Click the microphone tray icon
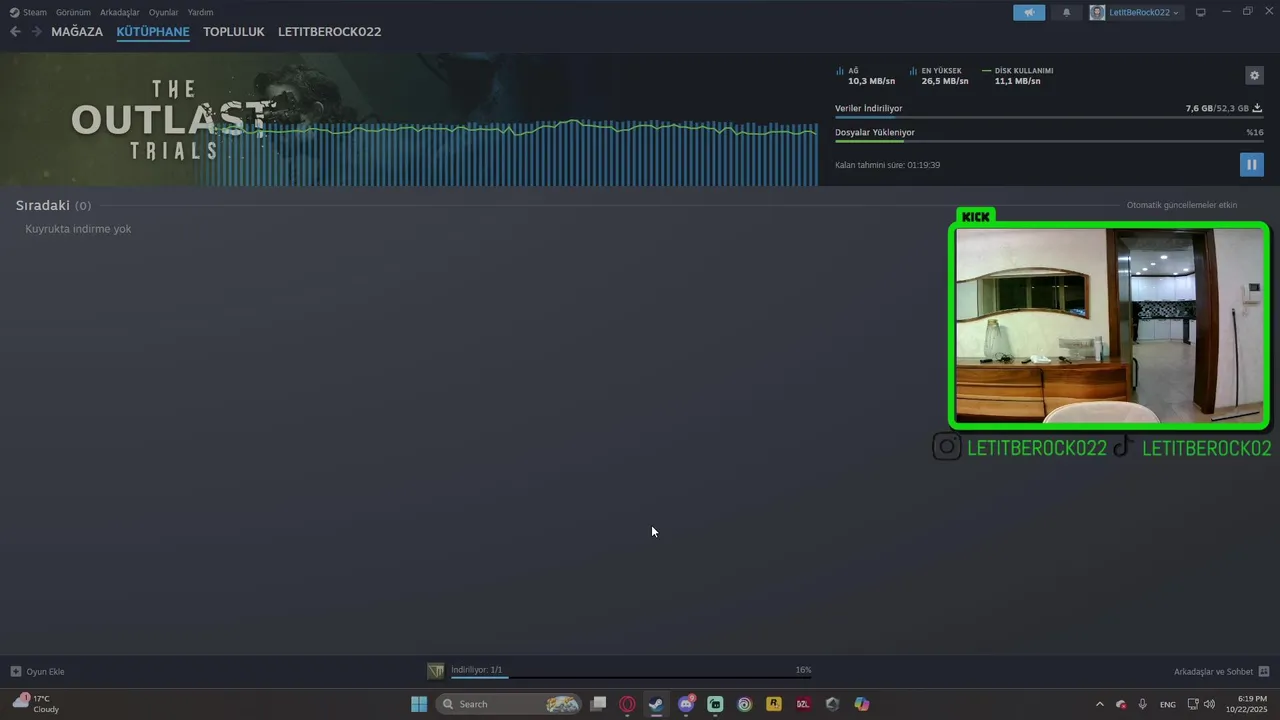 coord(1143,704)
